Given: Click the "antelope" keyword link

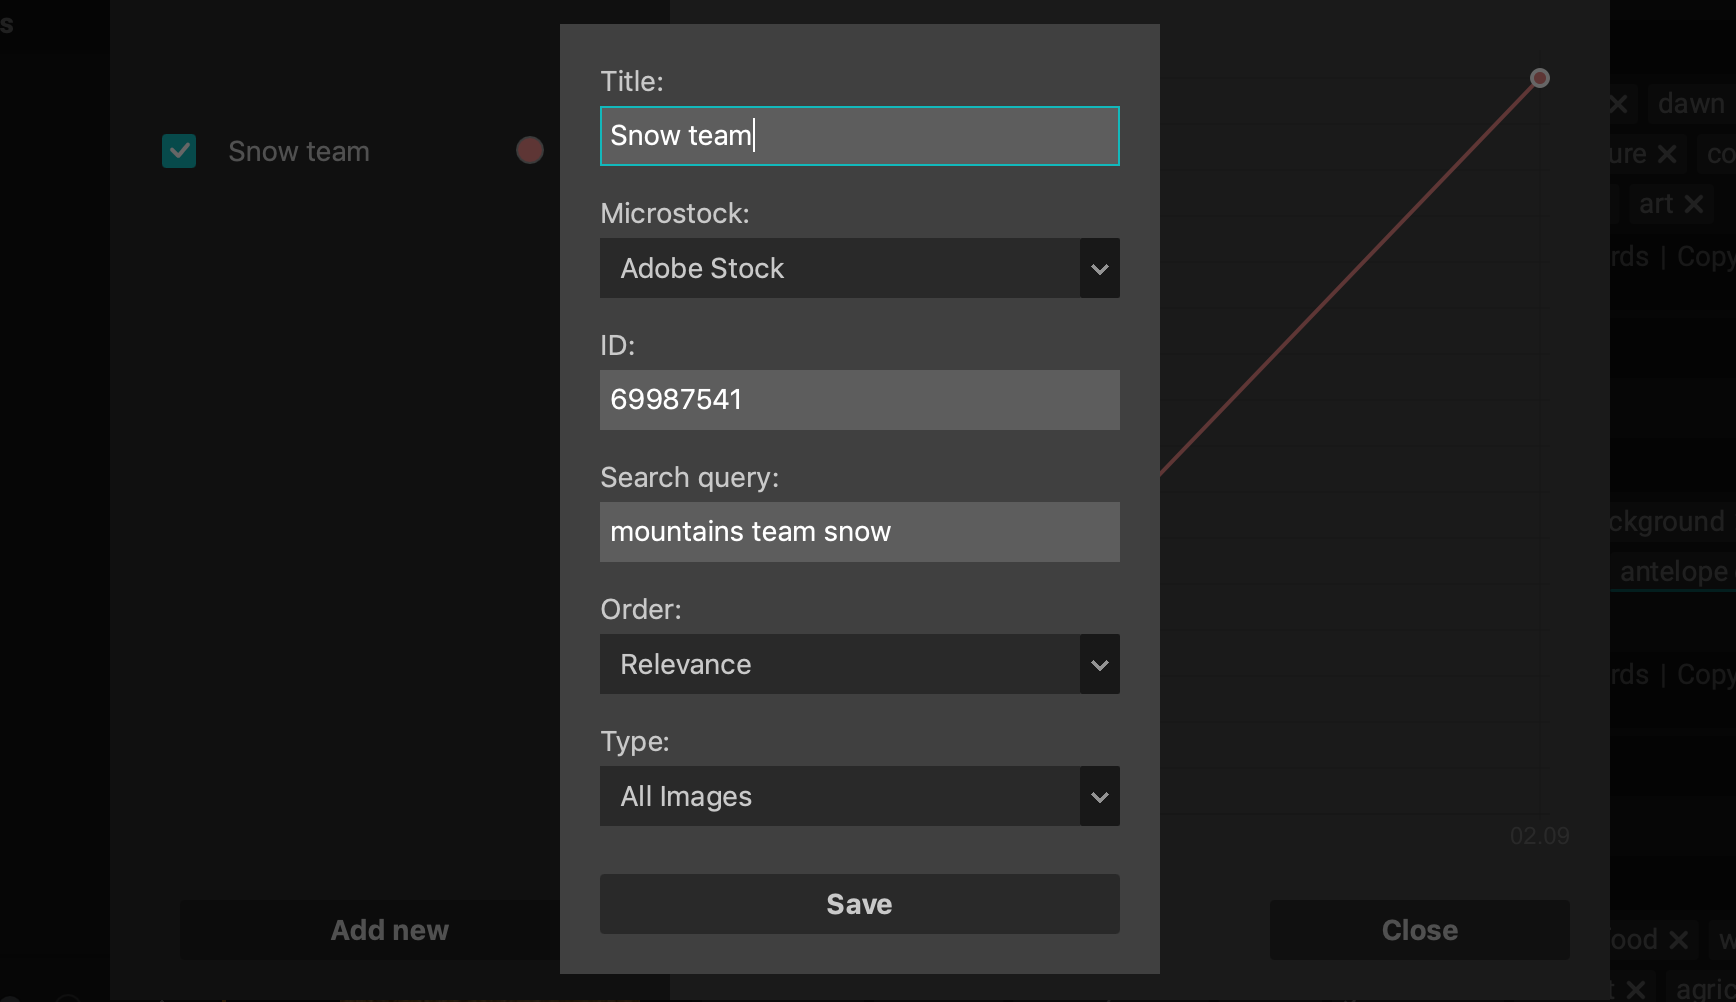Looking at the screenshot, I should (1673, 571).
